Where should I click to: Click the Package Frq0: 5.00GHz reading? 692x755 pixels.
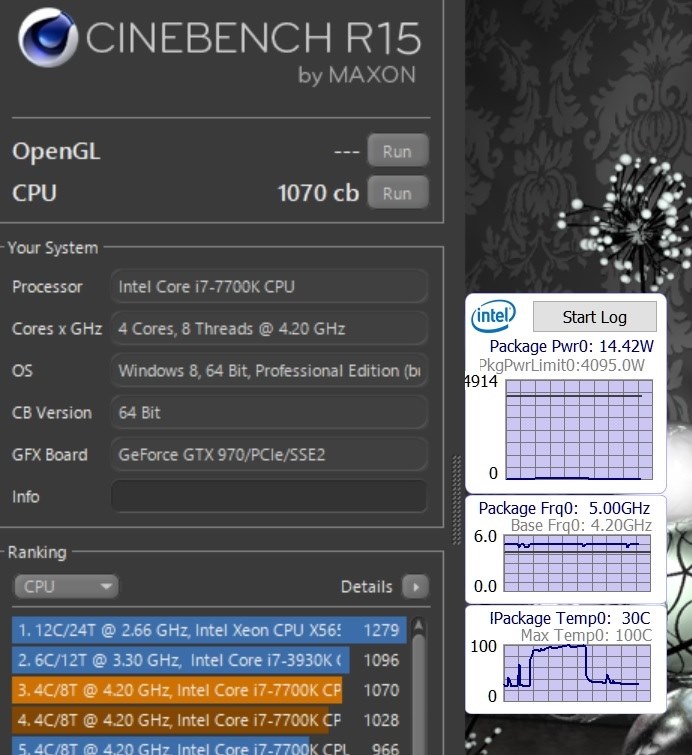click(564, 508)
